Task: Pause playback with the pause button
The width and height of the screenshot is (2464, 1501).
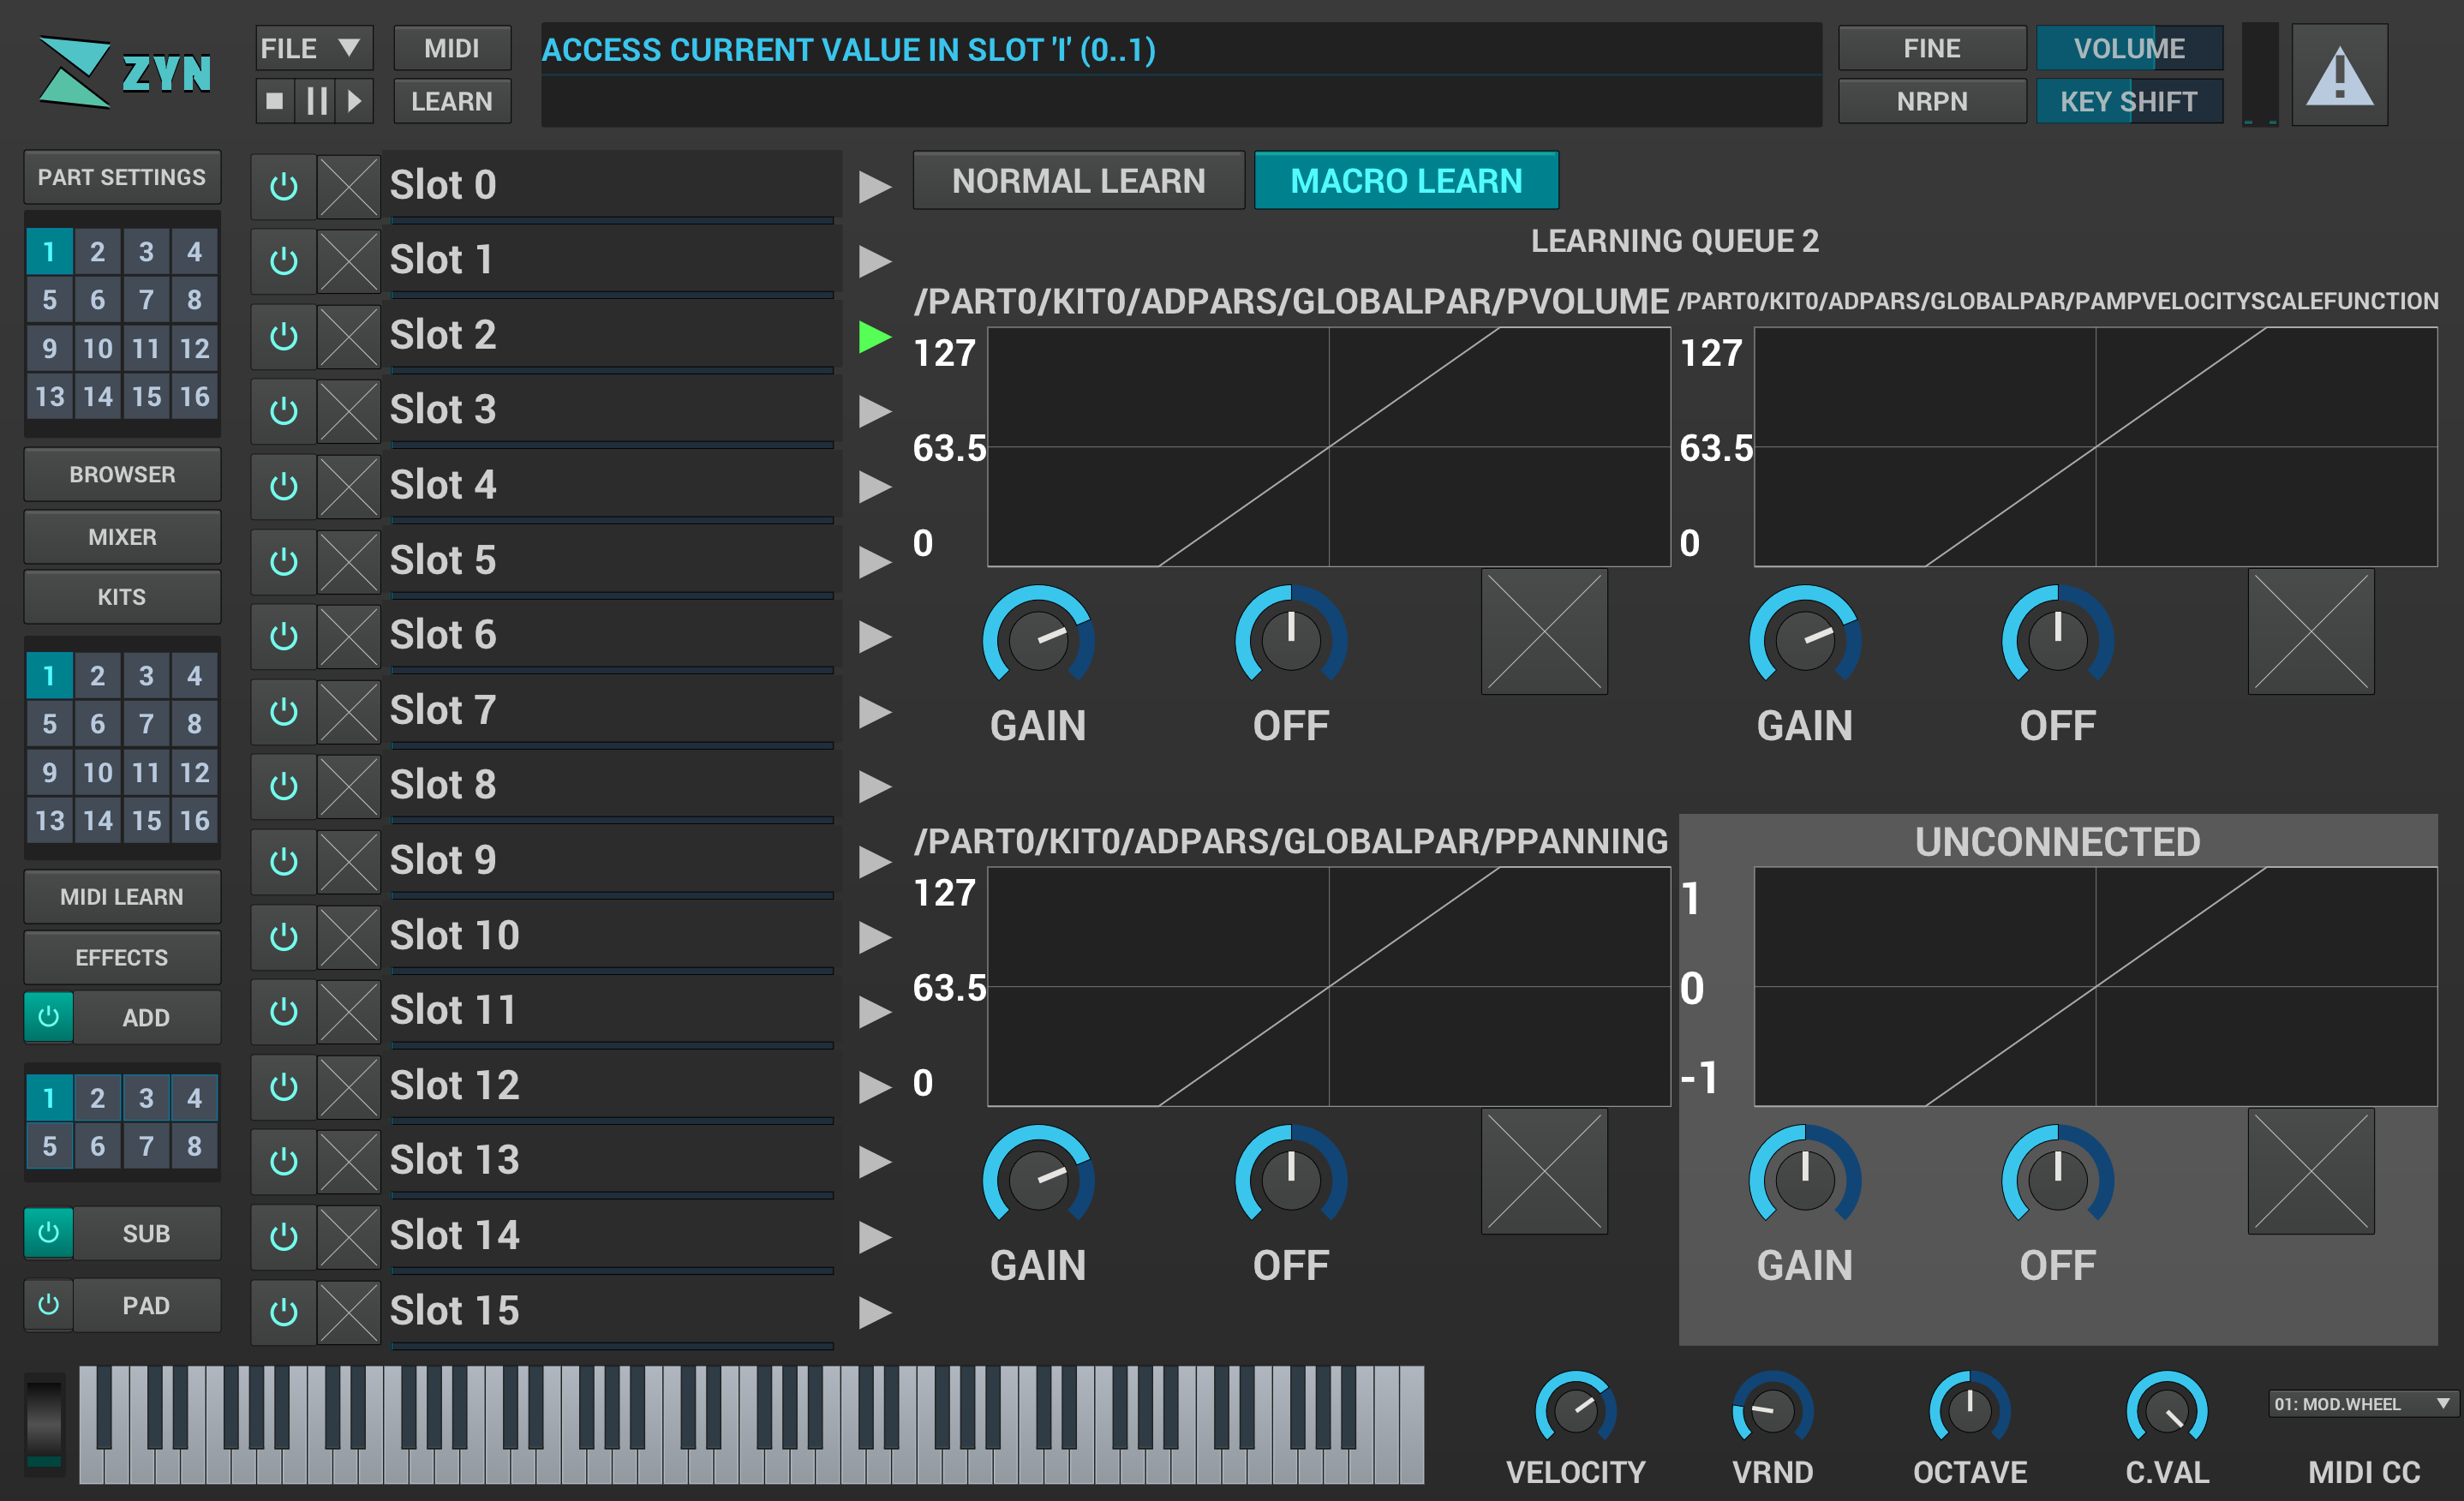Action: point(316,101)
